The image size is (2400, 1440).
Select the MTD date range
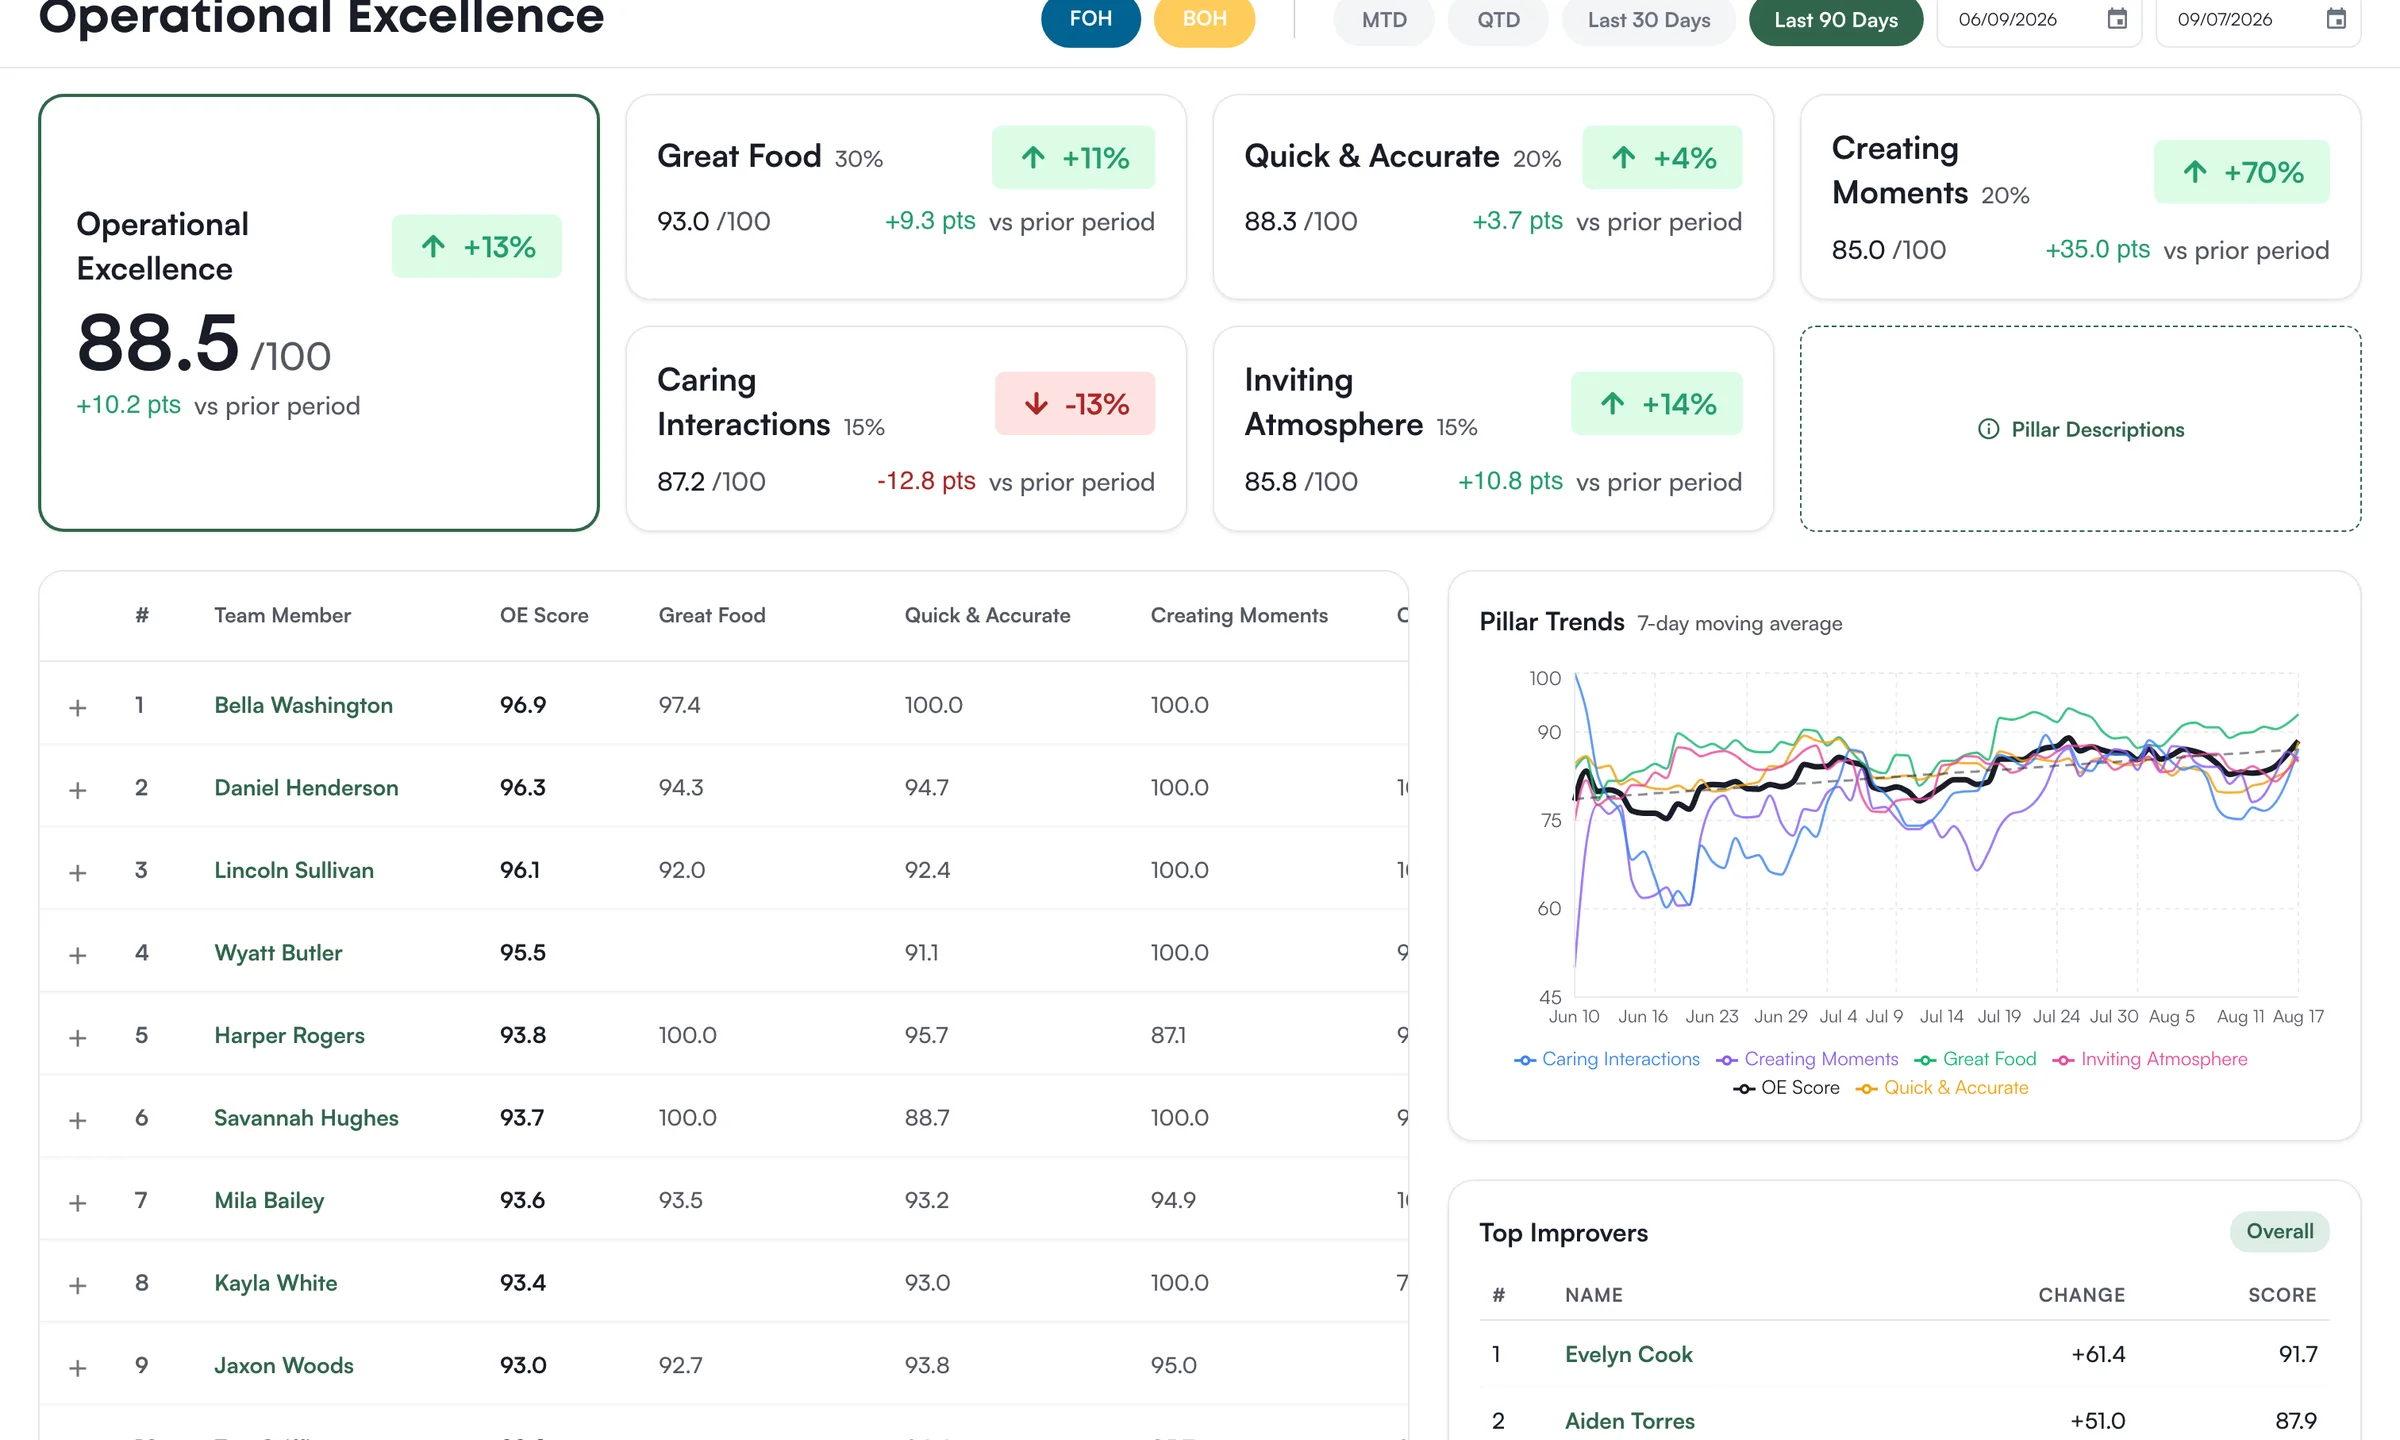coord(1384,20)
